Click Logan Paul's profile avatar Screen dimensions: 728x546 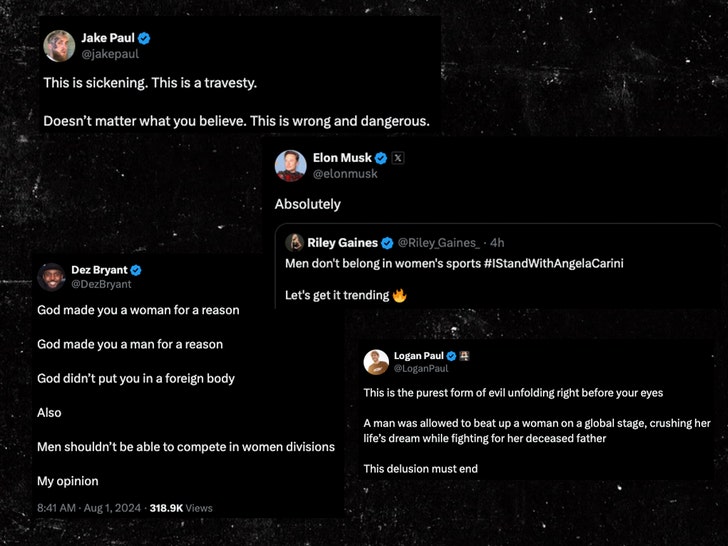376,362
